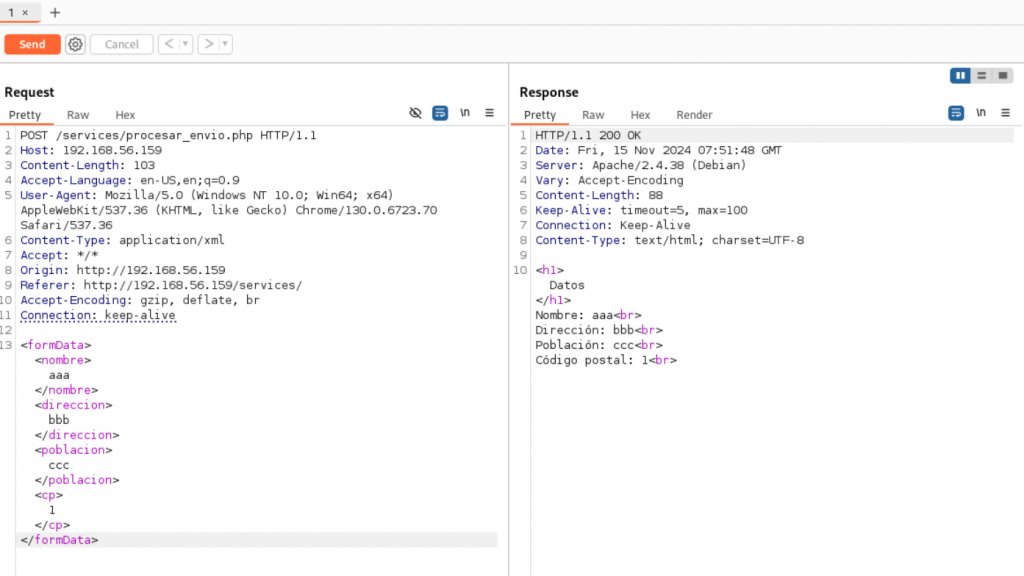
Task: Click the orange Send button
Action: click(32, 44)
